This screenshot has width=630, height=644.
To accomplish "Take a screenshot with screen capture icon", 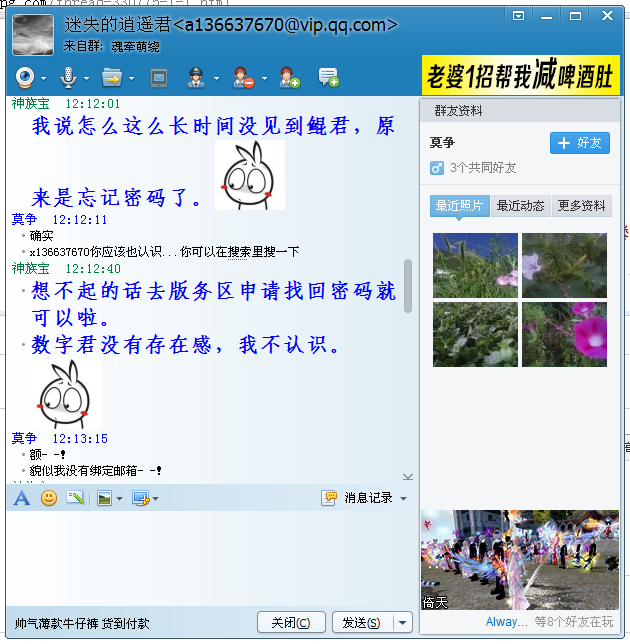I will pyautogui.click(x=141, y=499).
